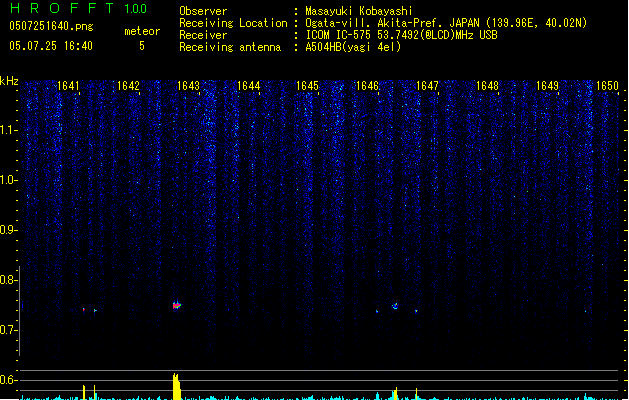Select the version number 1.0.0
629x400 pixels.
coord(136,9)
